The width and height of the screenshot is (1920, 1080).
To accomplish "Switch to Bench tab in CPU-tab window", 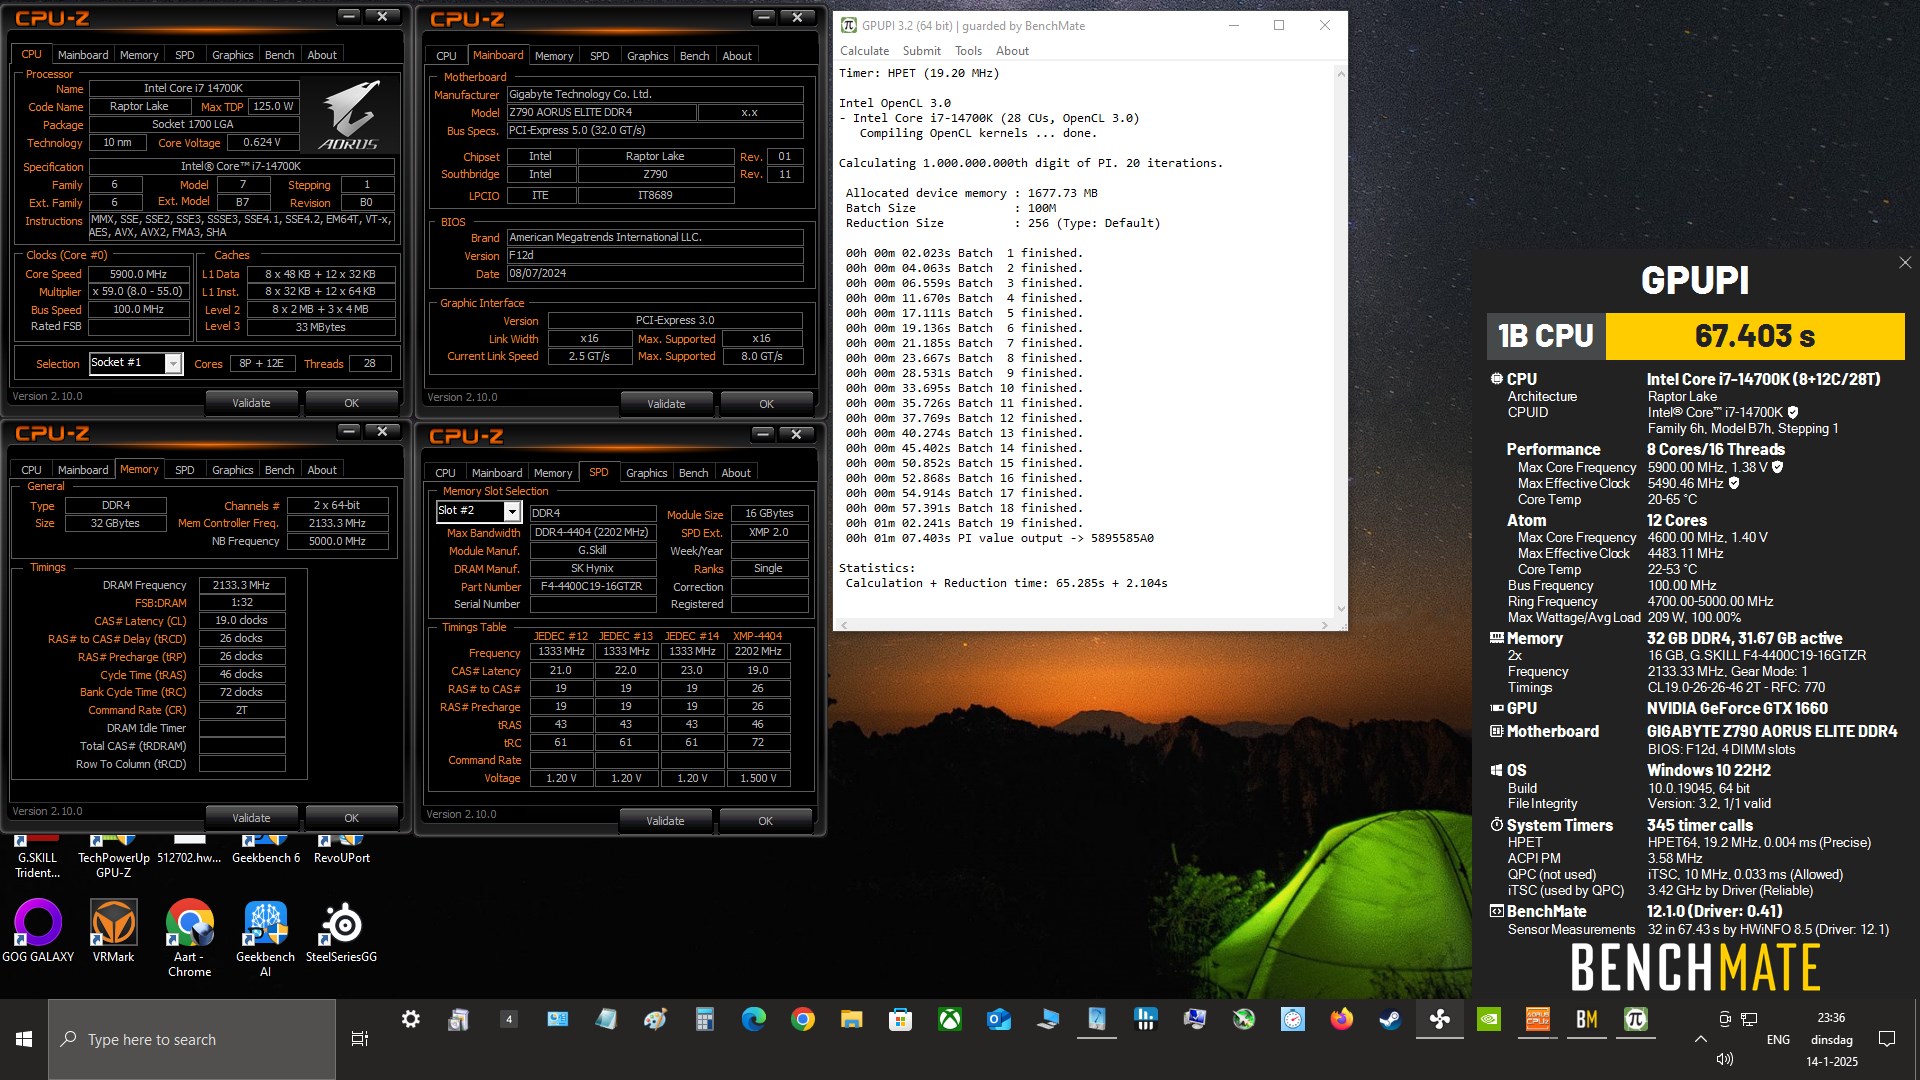I will (279, 55).
